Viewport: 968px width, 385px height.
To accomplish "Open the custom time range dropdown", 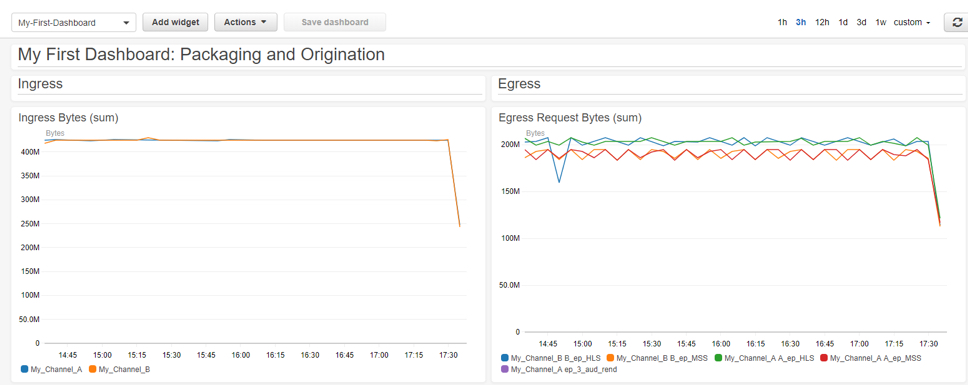I will point(912,22).
